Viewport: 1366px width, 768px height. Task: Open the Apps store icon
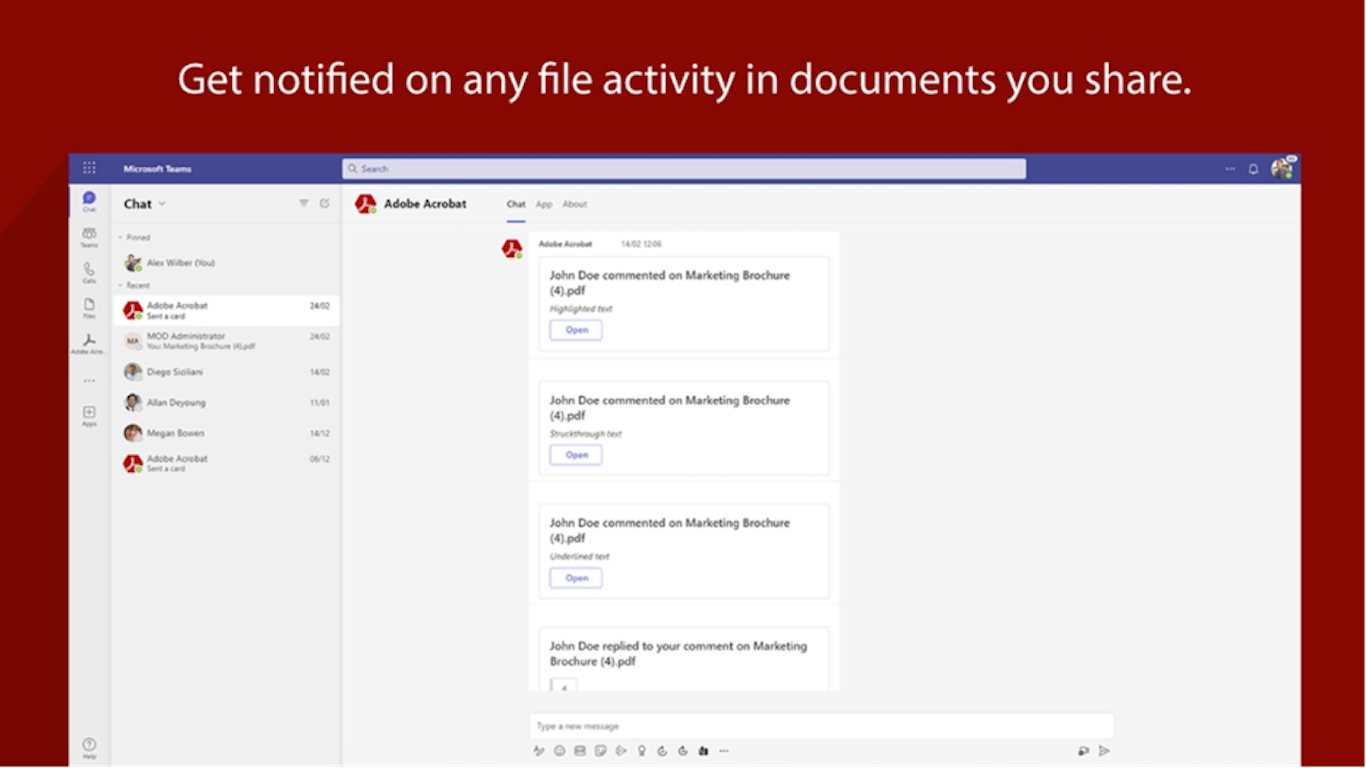click(x=89, y=416)
